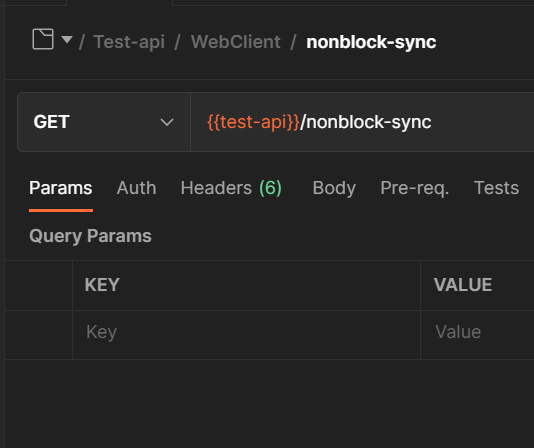534x448 pixels.
Task: View the Tests tab
Action: [496, 188]
